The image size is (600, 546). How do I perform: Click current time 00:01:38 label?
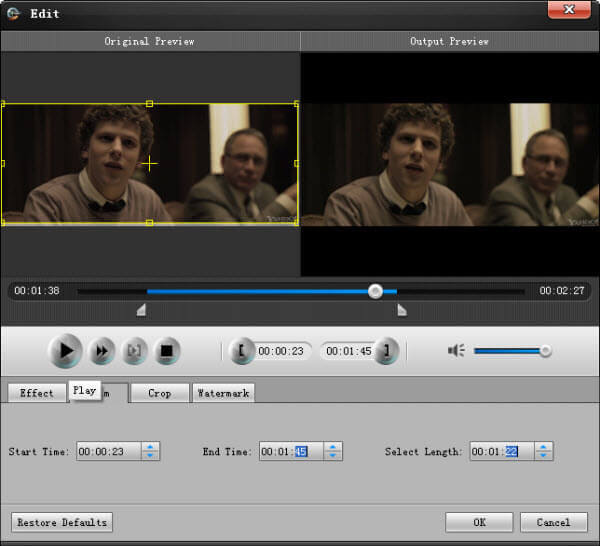[x=37, y=291]
